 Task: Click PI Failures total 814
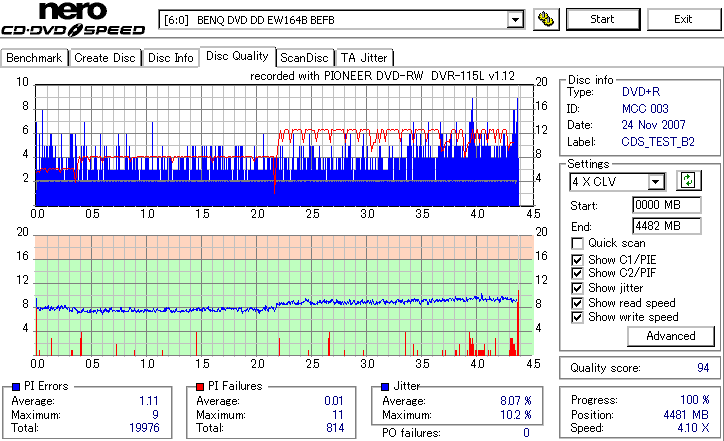pyautogui.click(x=335, y=428)
